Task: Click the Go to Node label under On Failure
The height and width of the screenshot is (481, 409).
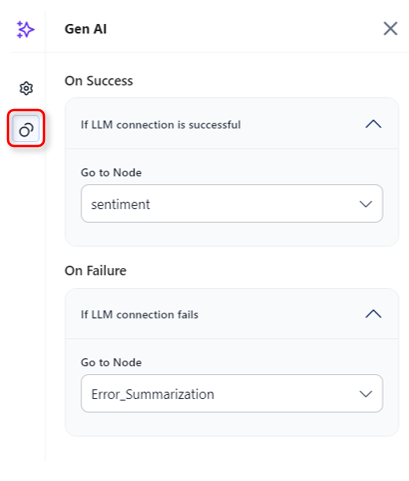Action: click(x=111, y=362)
